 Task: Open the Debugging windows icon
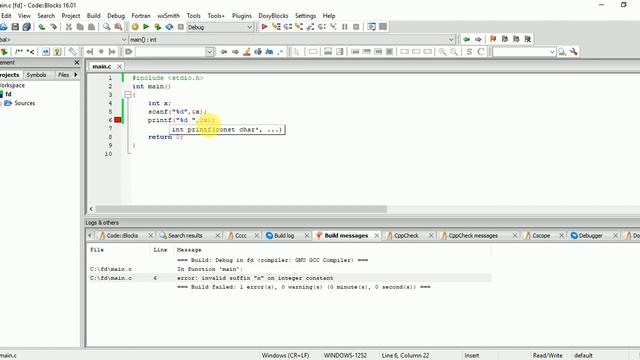point(371,27)
